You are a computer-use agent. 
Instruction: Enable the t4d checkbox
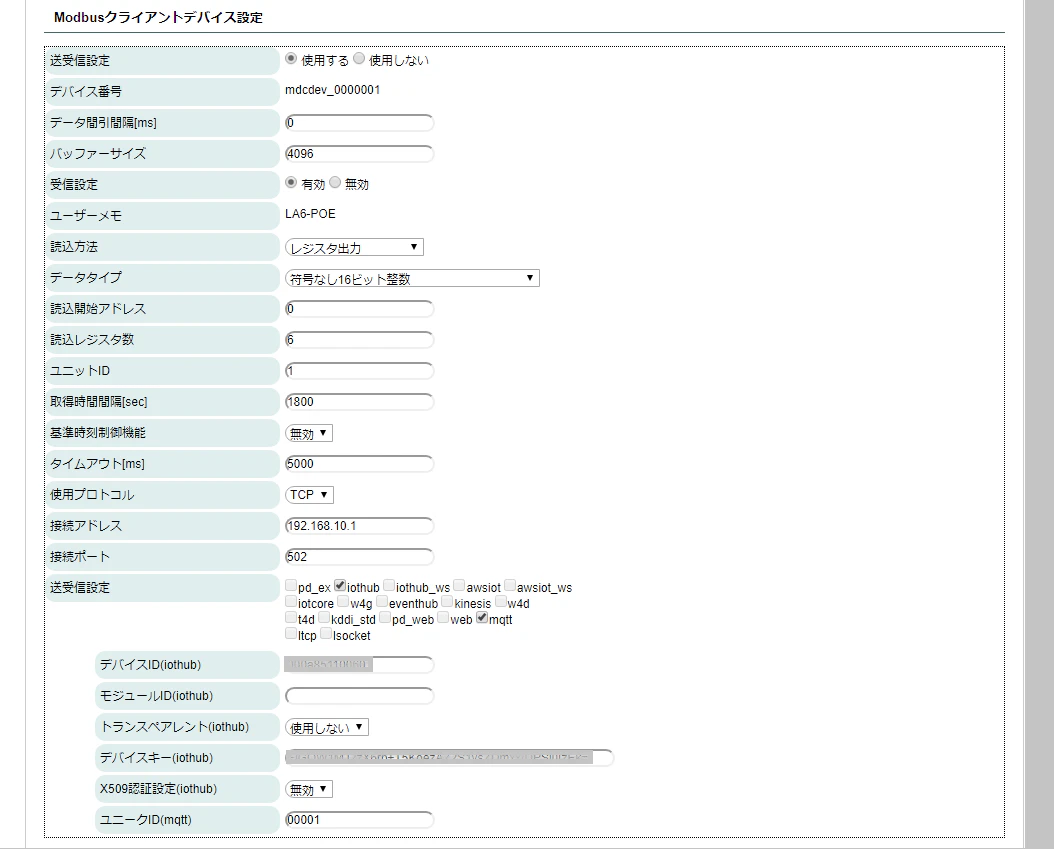[x=291, y=618]
